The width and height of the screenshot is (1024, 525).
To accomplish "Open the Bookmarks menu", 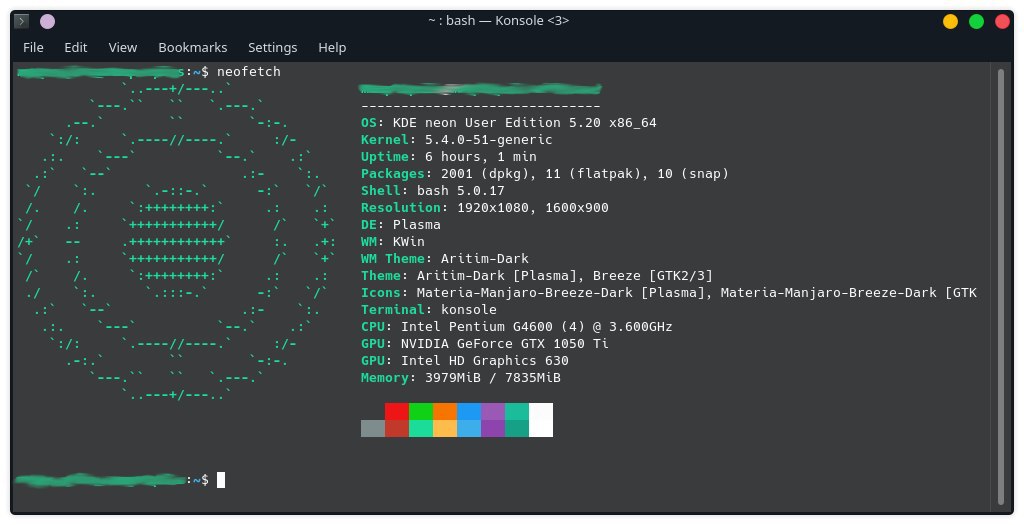I will (x=192, y=48).
